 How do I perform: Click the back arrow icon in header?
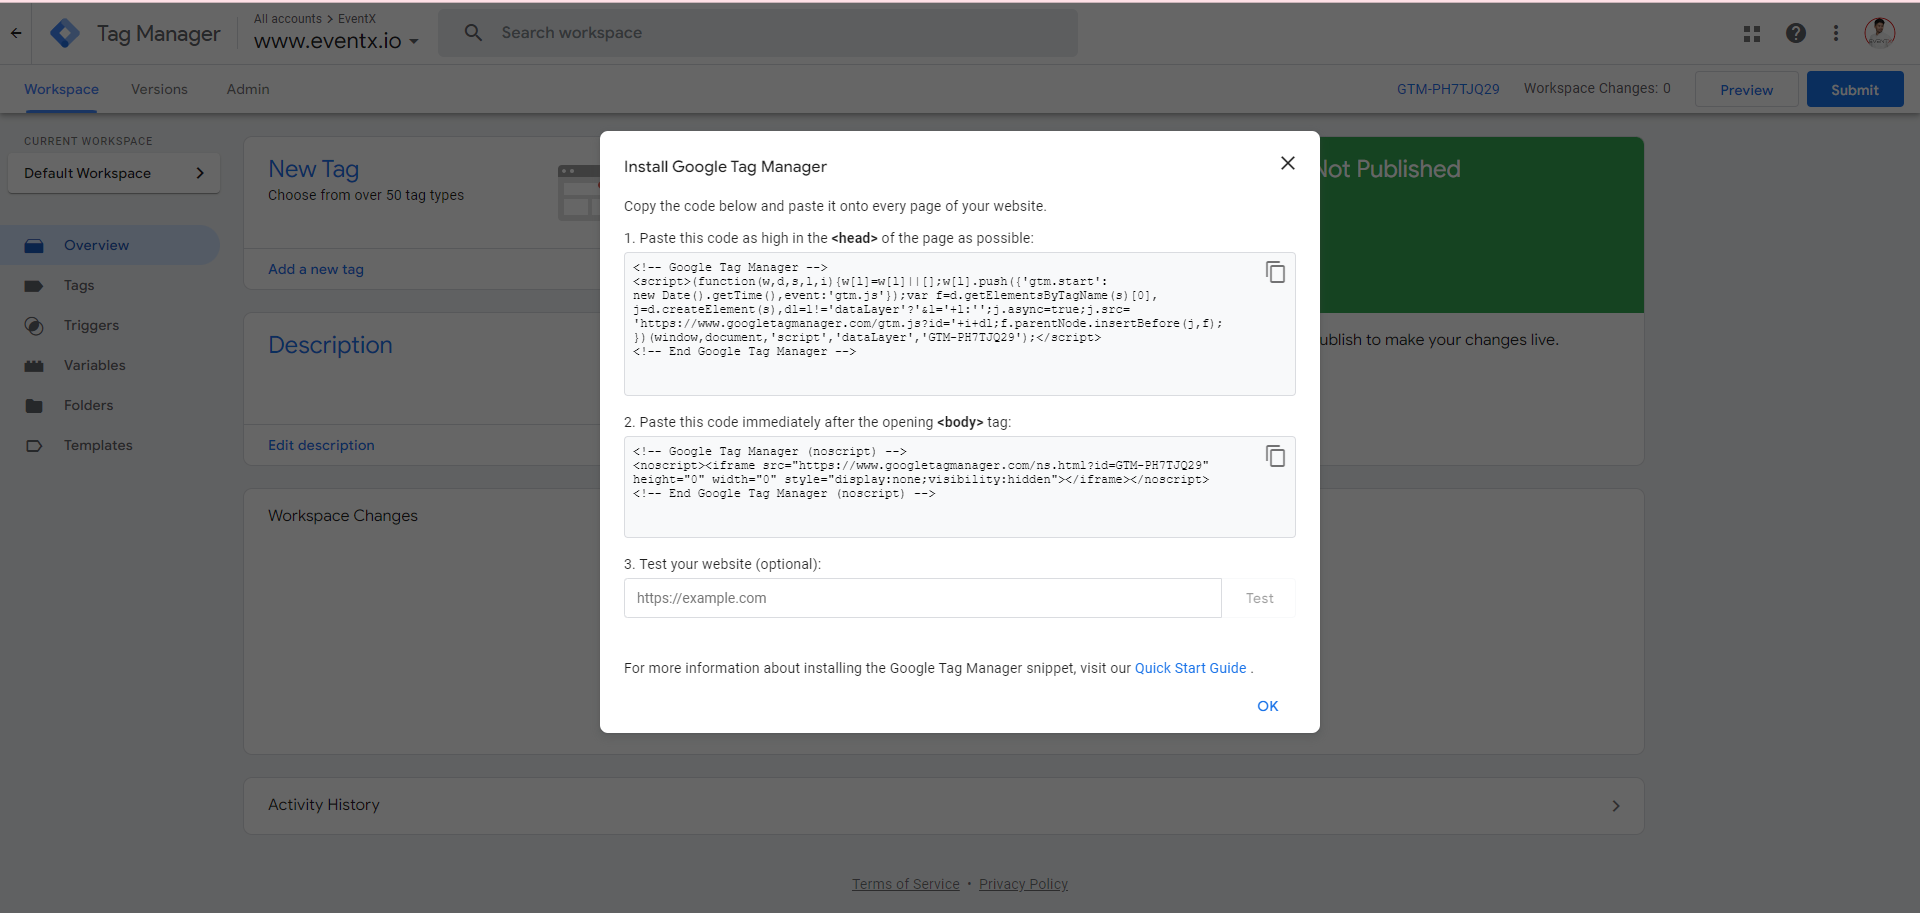(x=16, y=33)
